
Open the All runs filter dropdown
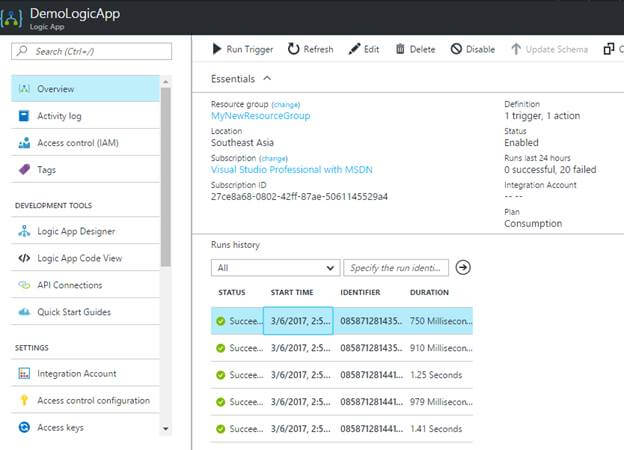276,268
